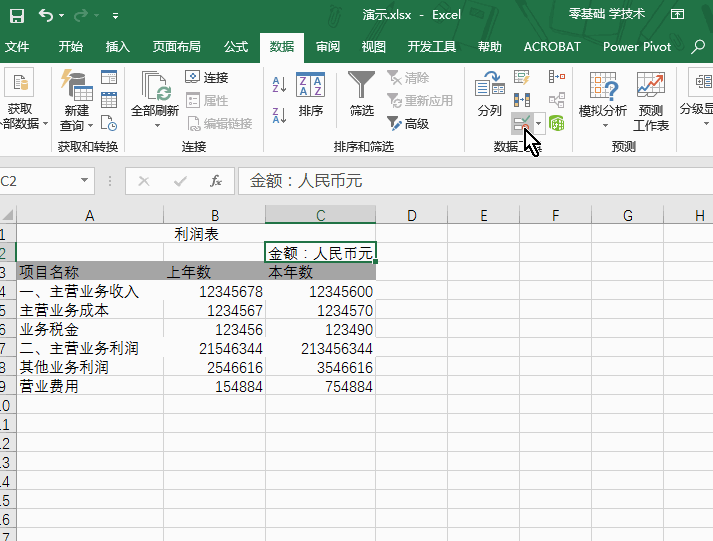Screen dimensions: 713x541
Task: Click Ribbon Display Options icon
Action: click(x=678, y=15)
